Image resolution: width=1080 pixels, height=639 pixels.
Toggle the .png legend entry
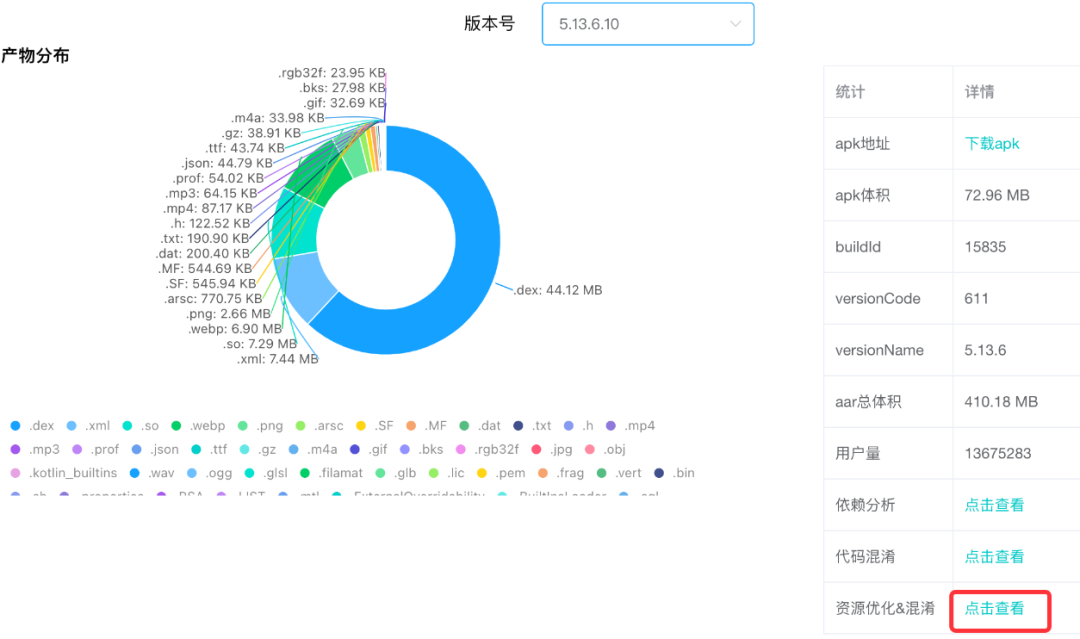[256, 425]
